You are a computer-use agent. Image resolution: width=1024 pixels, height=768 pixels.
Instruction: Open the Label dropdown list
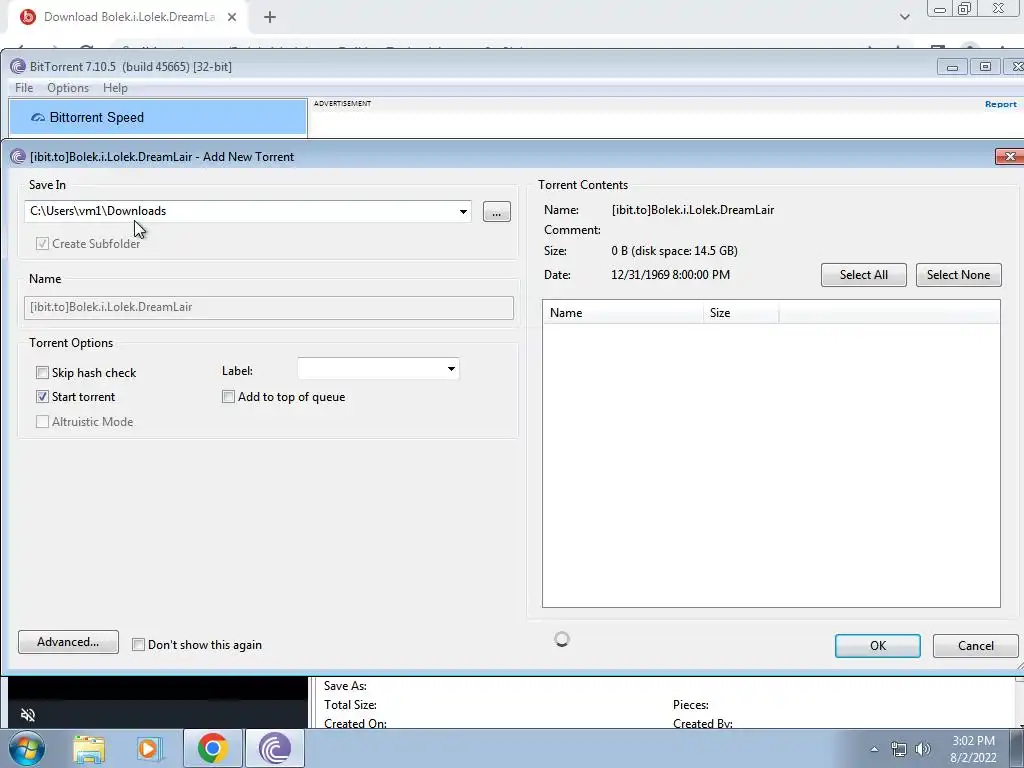coord(451,369)
